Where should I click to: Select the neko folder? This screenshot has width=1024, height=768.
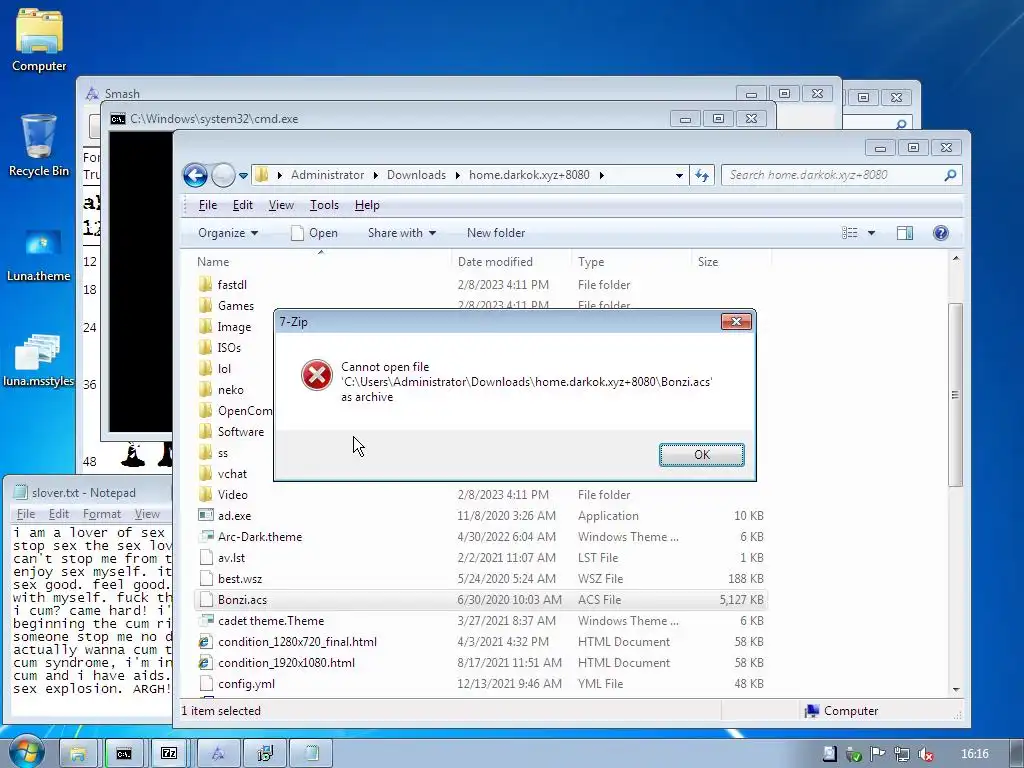(x=231, y=390)
